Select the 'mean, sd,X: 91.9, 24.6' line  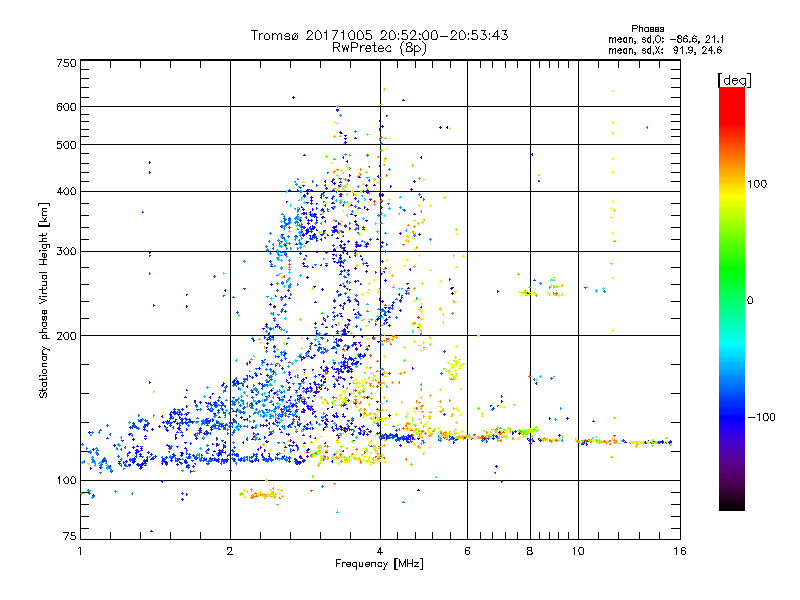(x=665, y=50)
